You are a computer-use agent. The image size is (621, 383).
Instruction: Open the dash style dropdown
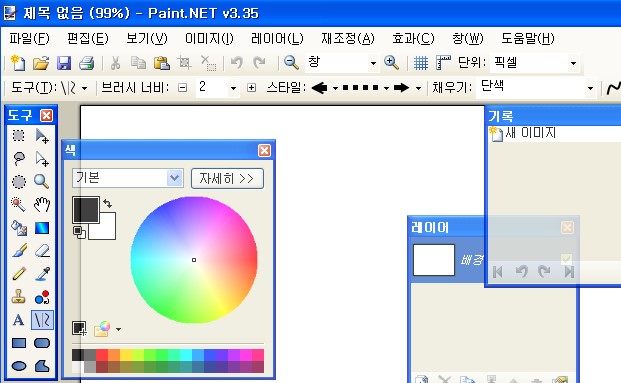tap(386, 88)
